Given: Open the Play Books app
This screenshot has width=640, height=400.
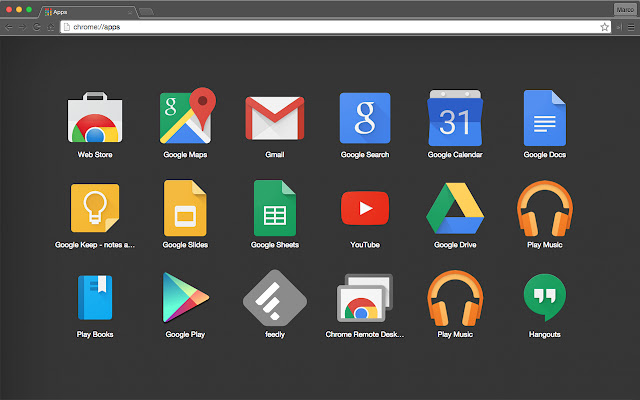Looking at the screenshot, I should (x=95, y=298).
